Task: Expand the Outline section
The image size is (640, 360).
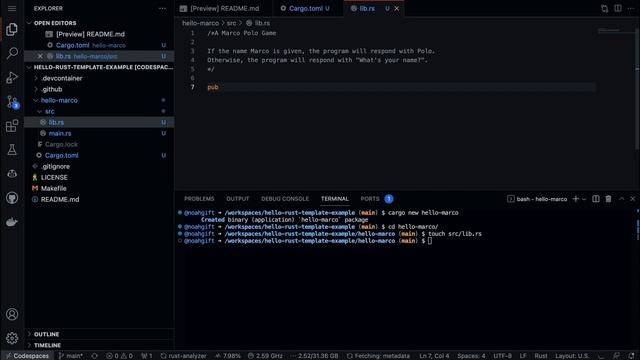Action: pyautogui.click(x=99, y=334)
